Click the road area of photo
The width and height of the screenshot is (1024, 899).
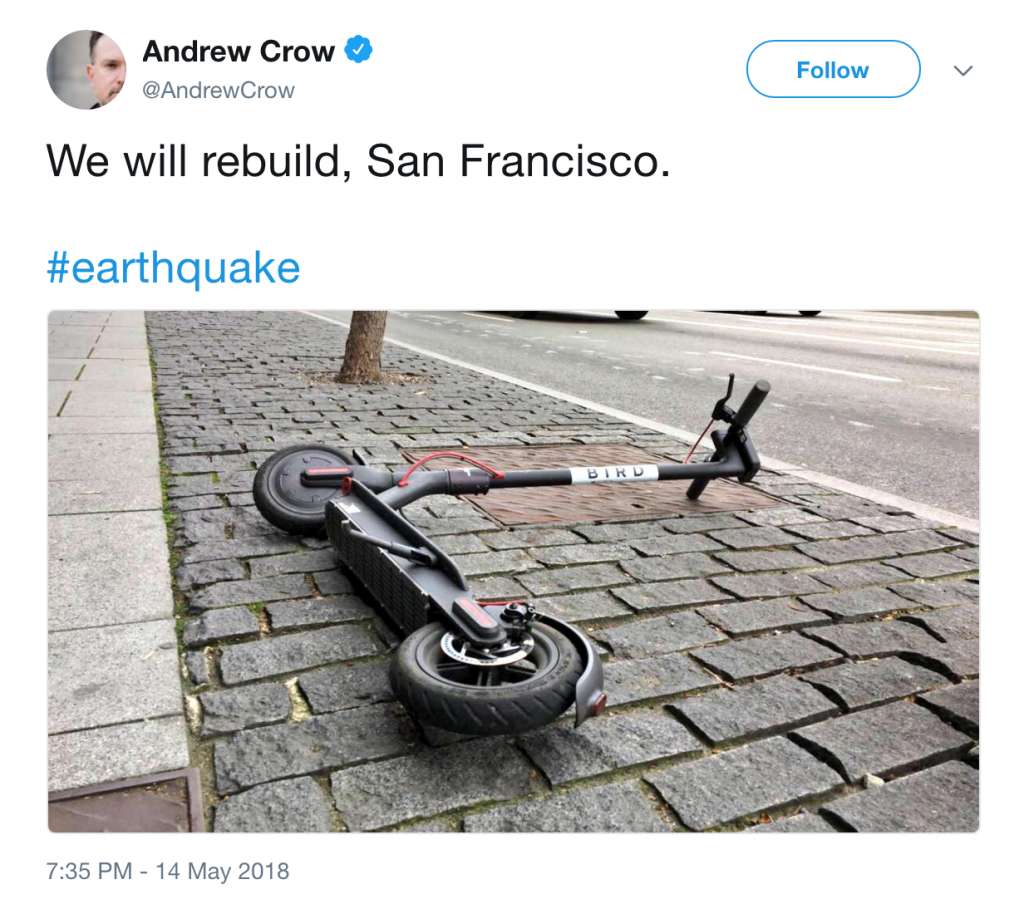tap(751, 379)
